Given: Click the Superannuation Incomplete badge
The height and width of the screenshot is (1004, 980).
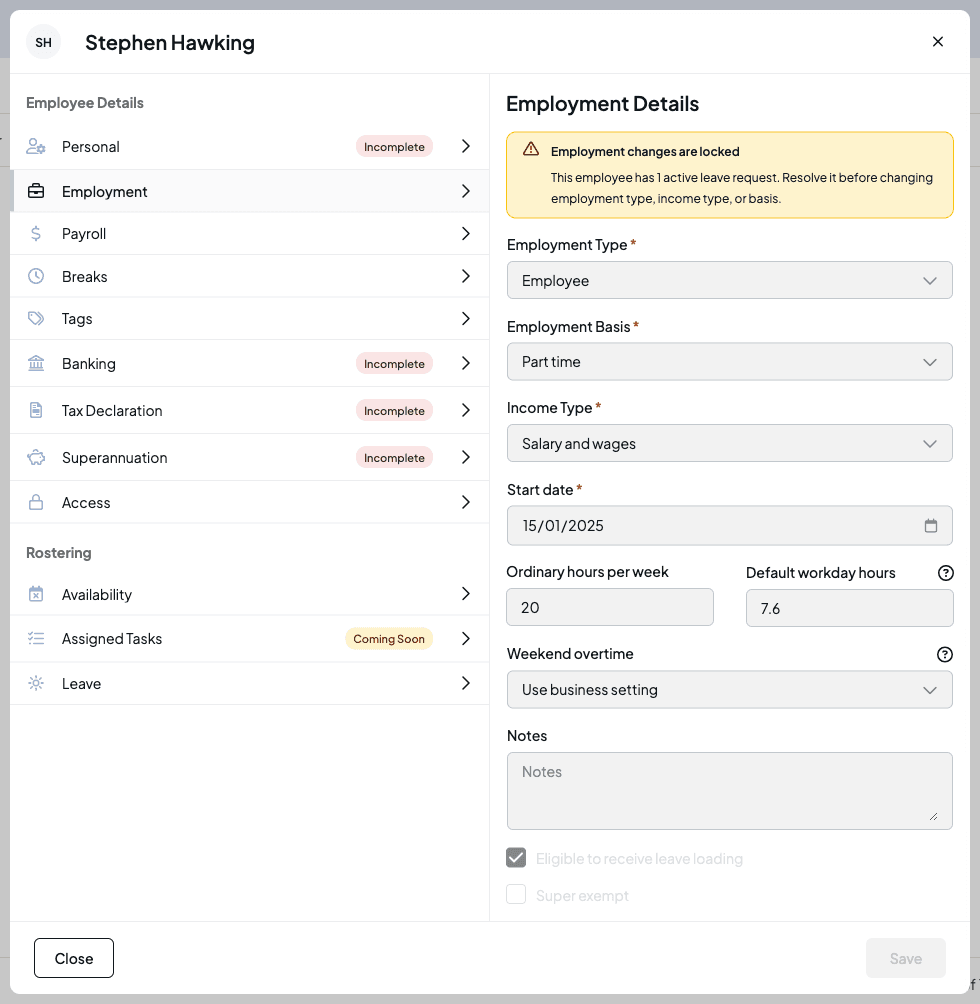Looking at the screenshot, I should tap(394, 457).
